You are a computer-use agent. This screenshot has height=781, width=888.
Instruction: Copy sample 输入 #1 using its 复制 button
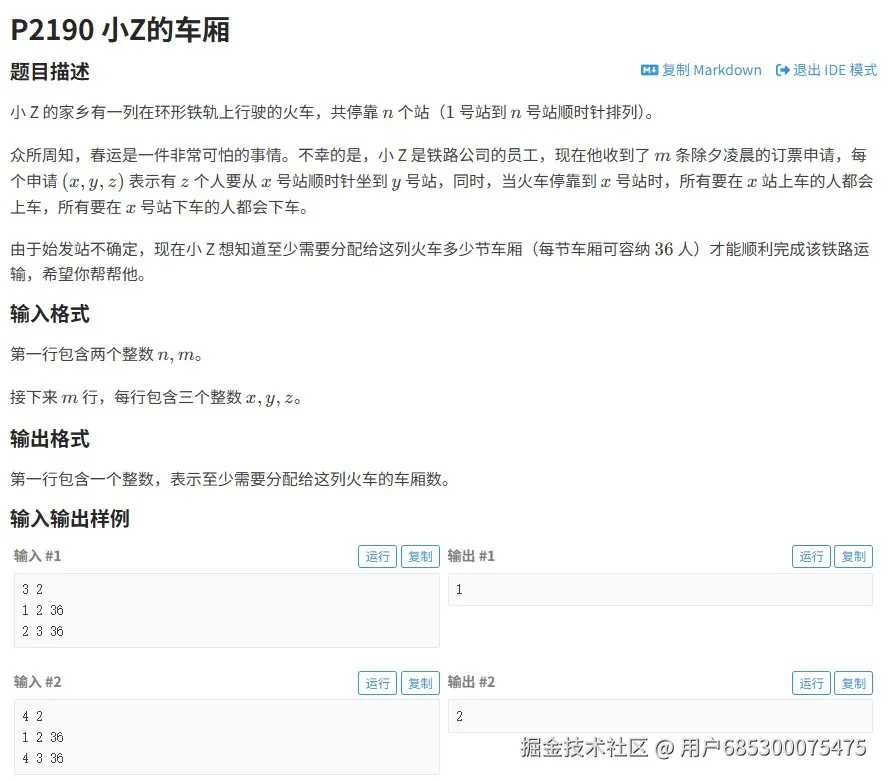[x=420, y=556]
